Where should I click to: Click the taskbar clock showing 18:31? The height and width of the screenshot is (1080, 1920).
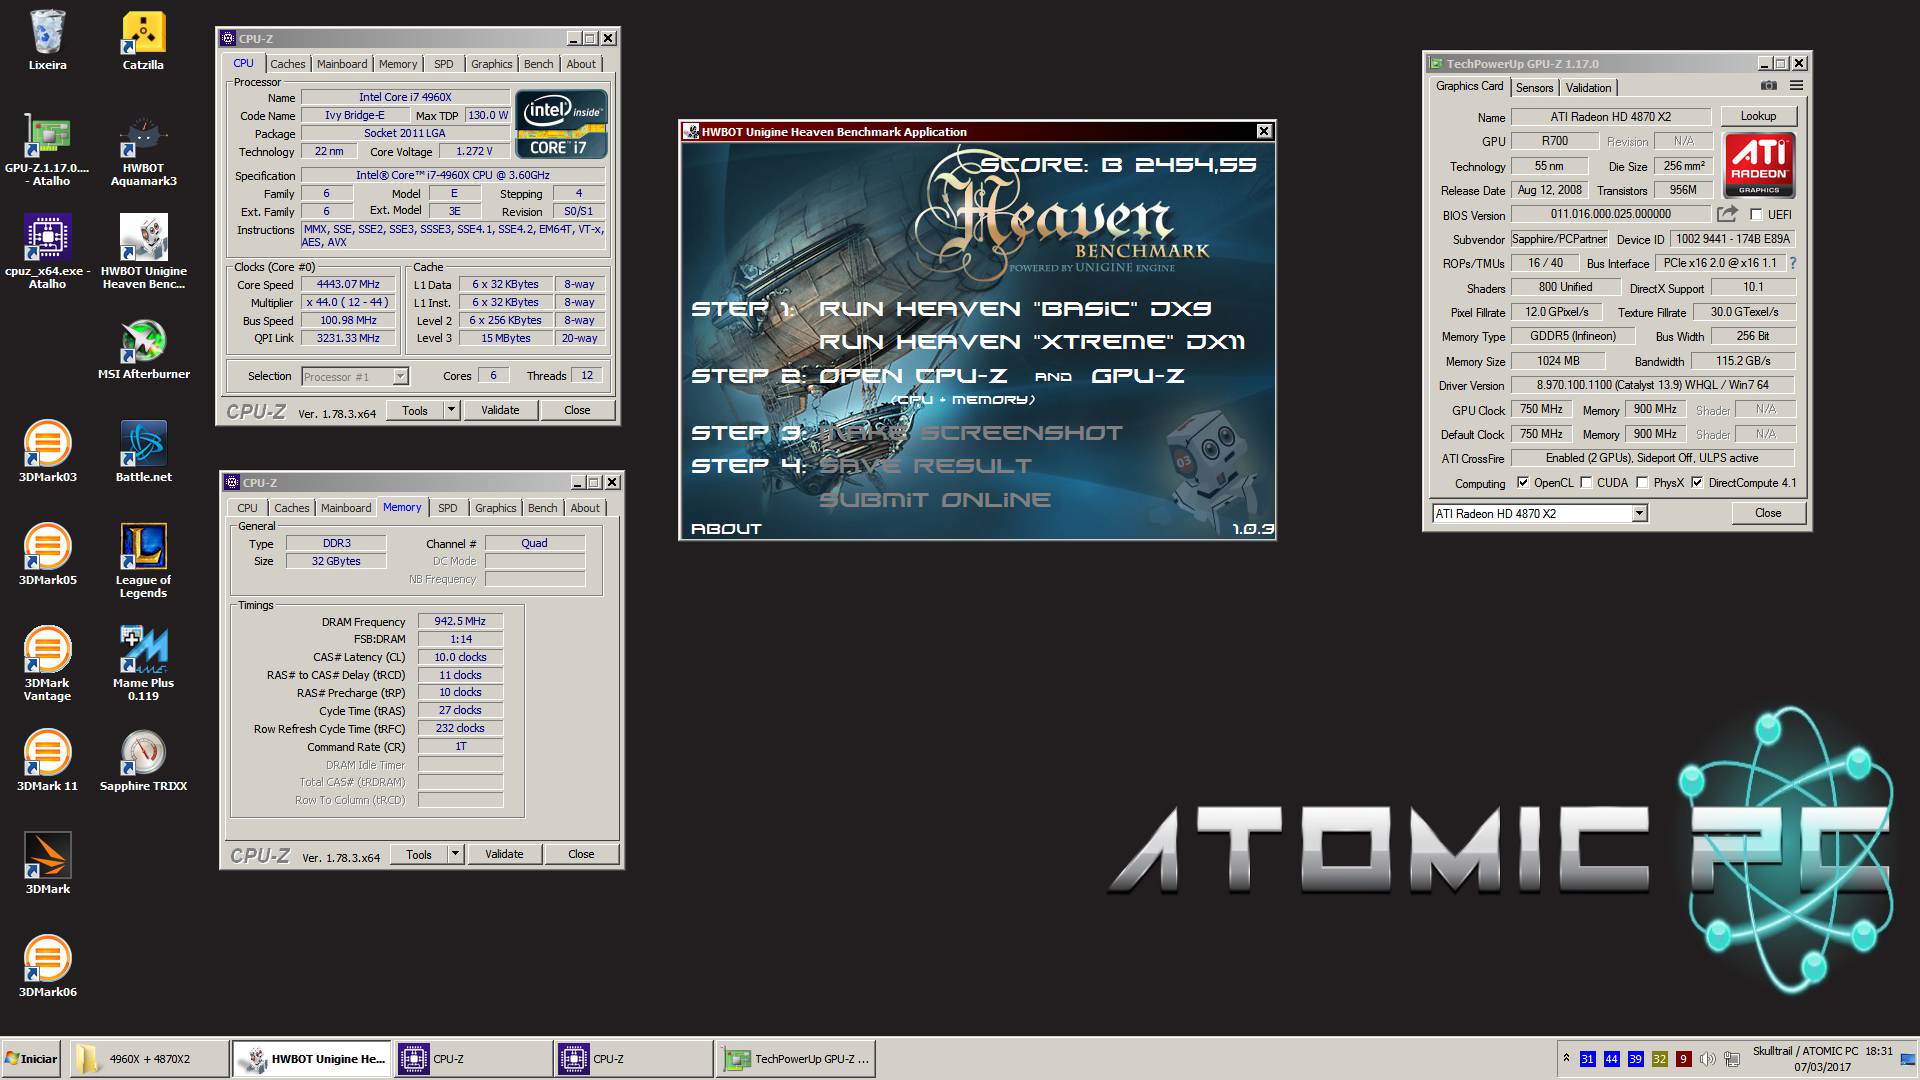(x=1878, y=1051)
